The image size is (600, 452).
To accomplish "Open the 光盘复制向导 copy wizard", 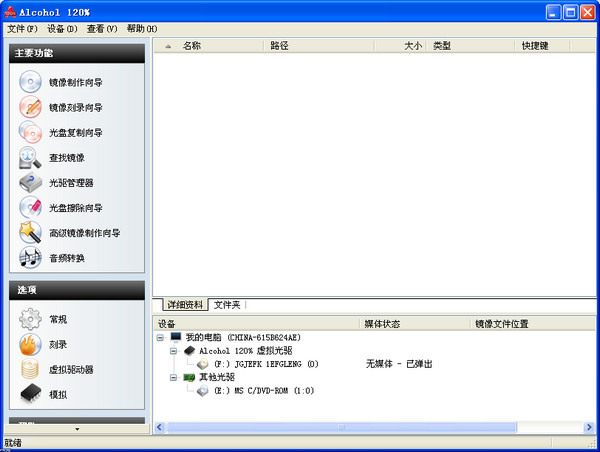I will 31,132.
